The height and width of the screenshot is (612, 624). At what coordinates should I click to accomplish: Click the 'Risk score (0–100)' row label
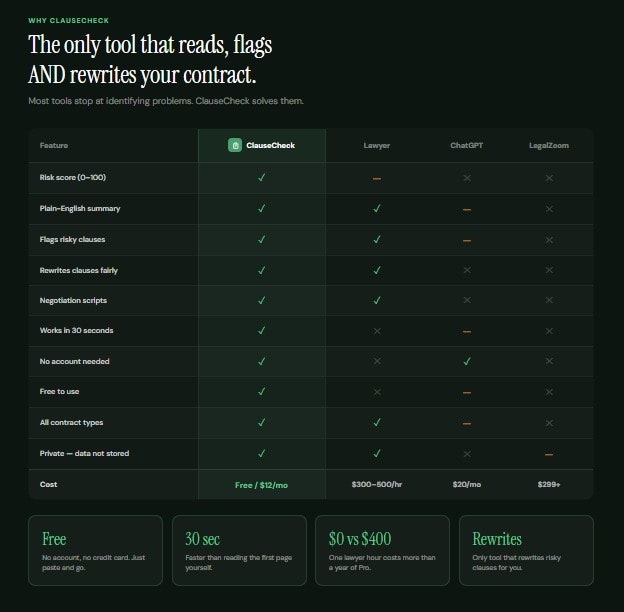(73, 177)
